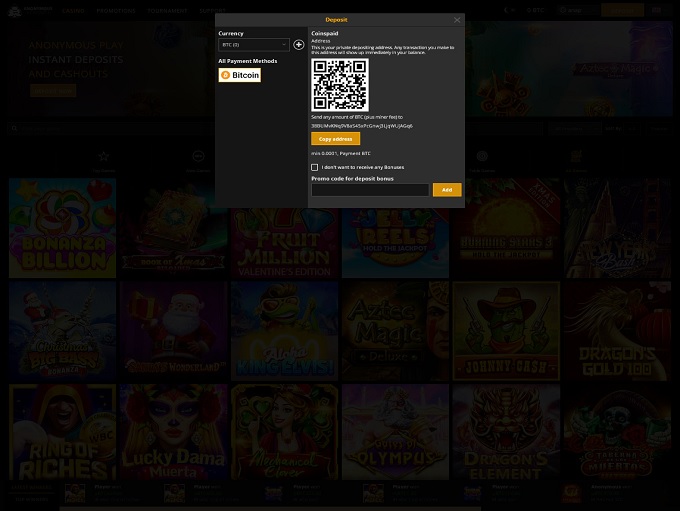Image resolution: width=680 pixels, height=511 pixels.
Task: Click the search magnifier icon
Action: [14, 128]
